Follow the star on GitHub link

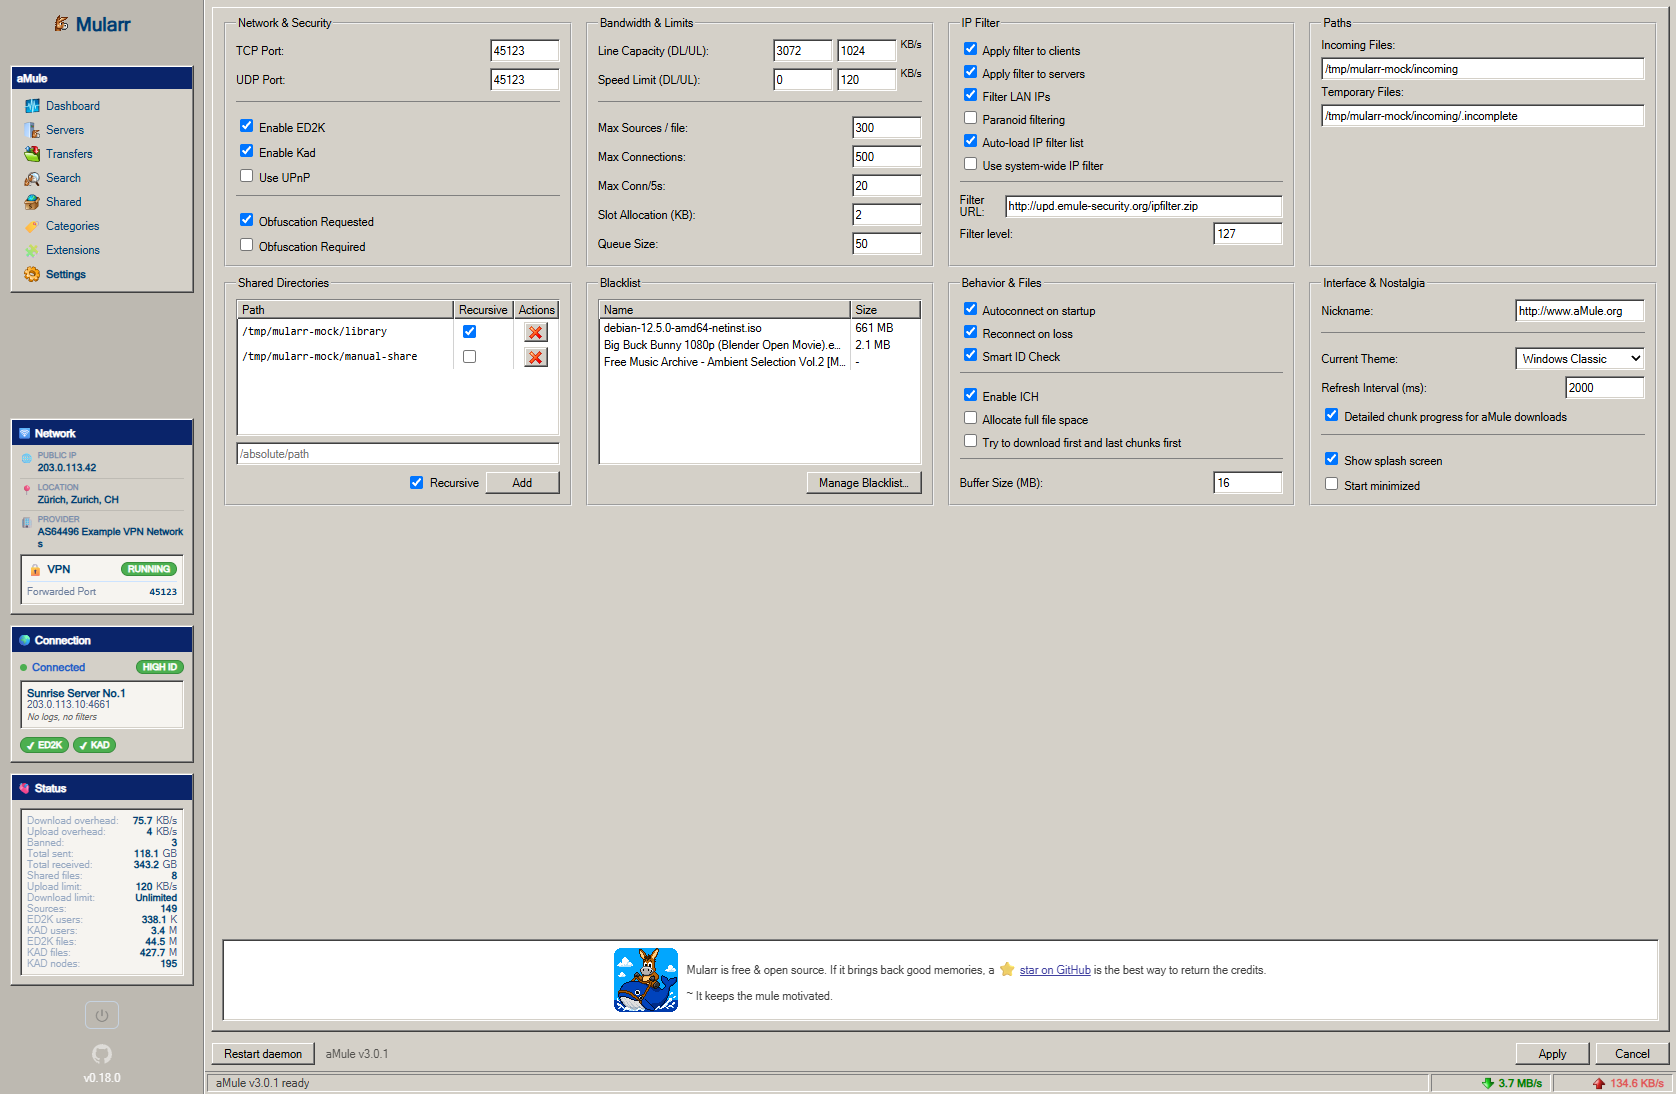coord(1055,970)
